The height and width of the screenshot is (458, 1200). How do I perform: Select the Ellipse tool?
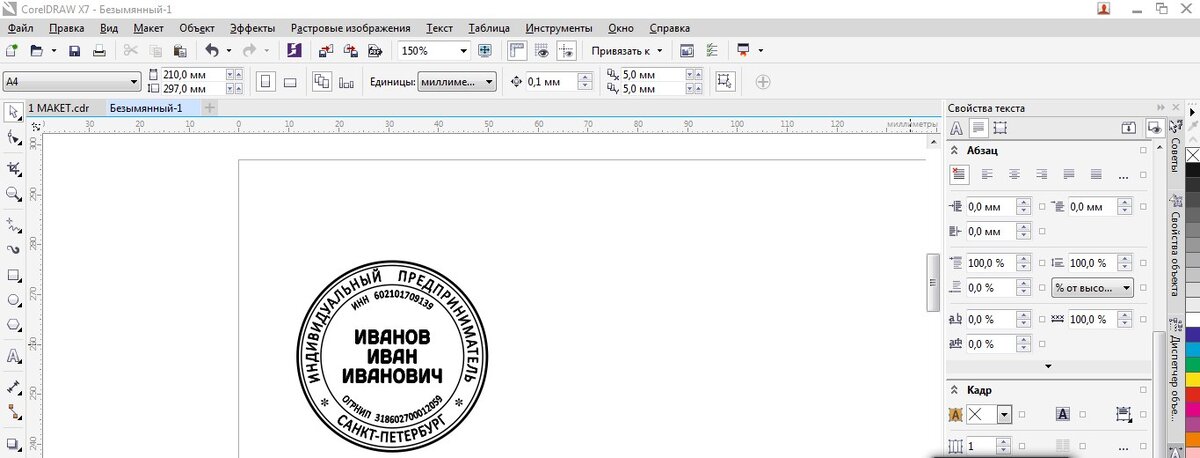pyautogui.click(x=13, y=300)
